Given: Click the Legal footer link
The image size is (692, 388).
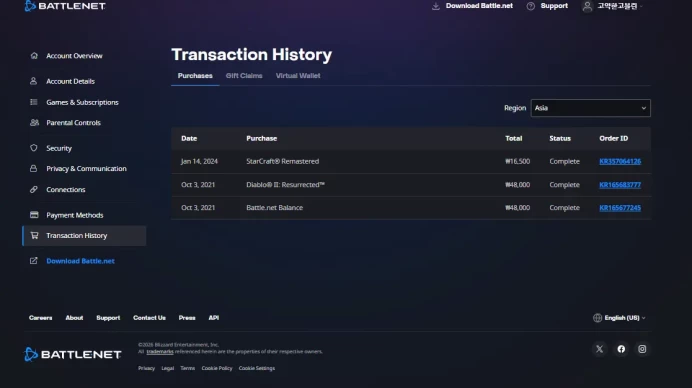Looking at the screenshot, I should [x=168, y=368].
